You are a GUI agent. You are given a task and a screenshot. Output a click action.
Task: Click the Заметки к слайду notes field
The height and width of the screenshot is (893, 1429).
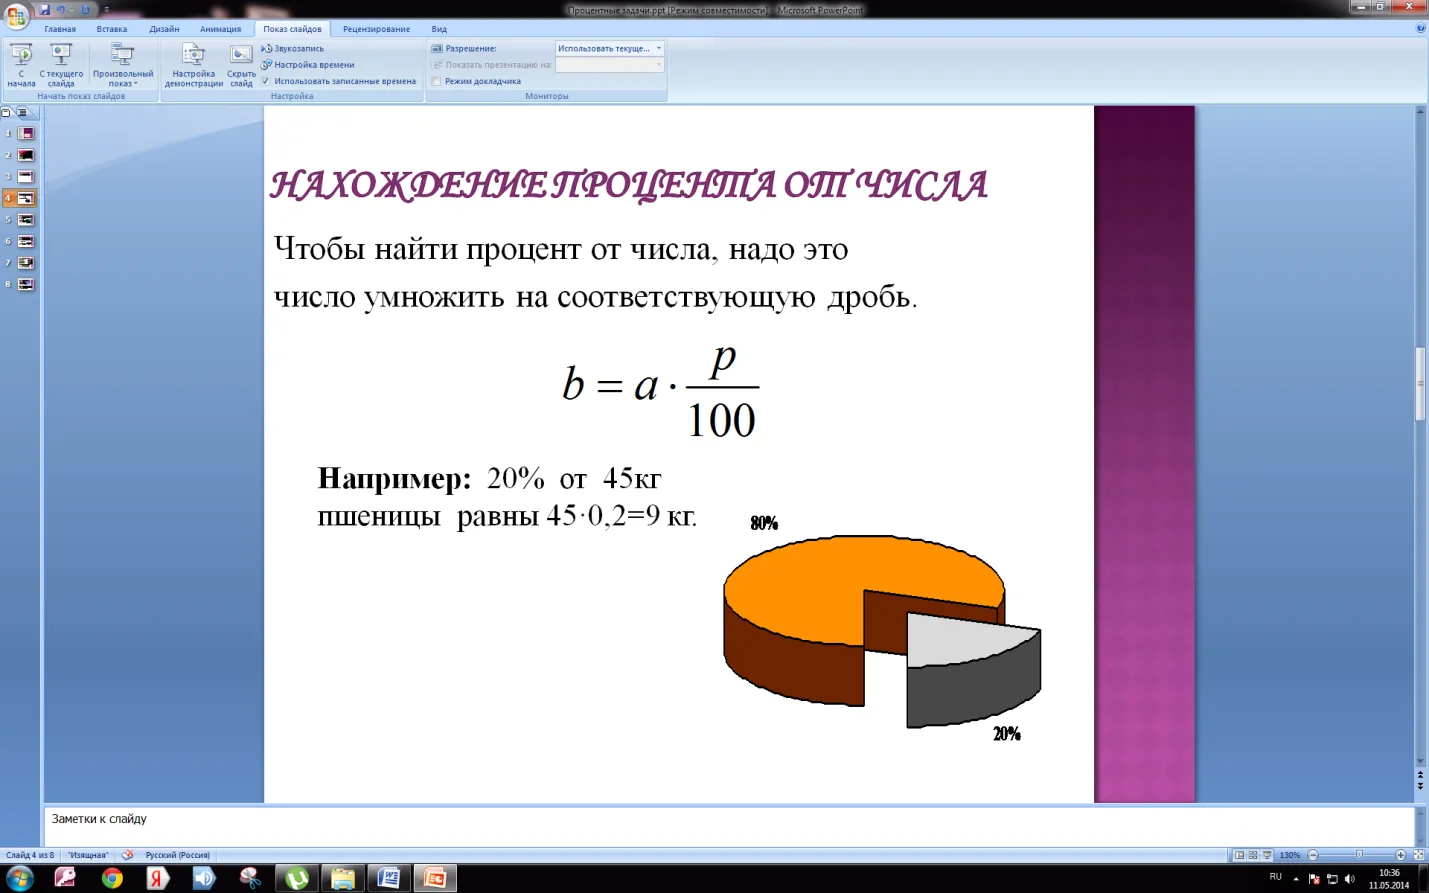click(728, 826)
